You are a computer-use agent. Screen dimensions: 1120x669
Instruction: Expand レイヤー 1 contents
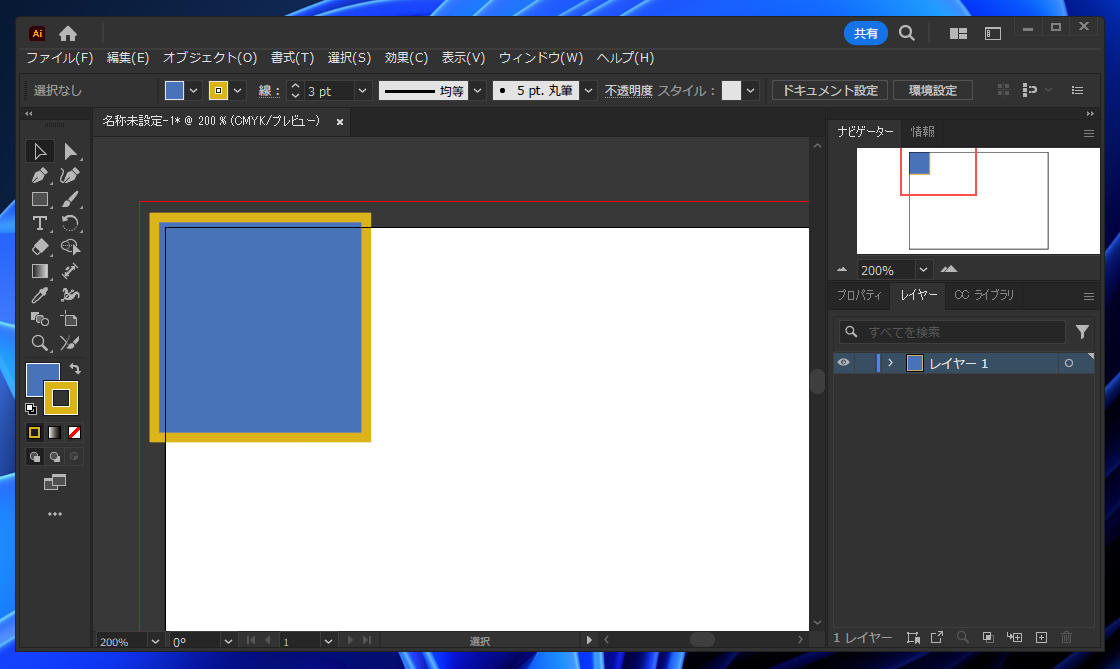(x=890, y=363)
